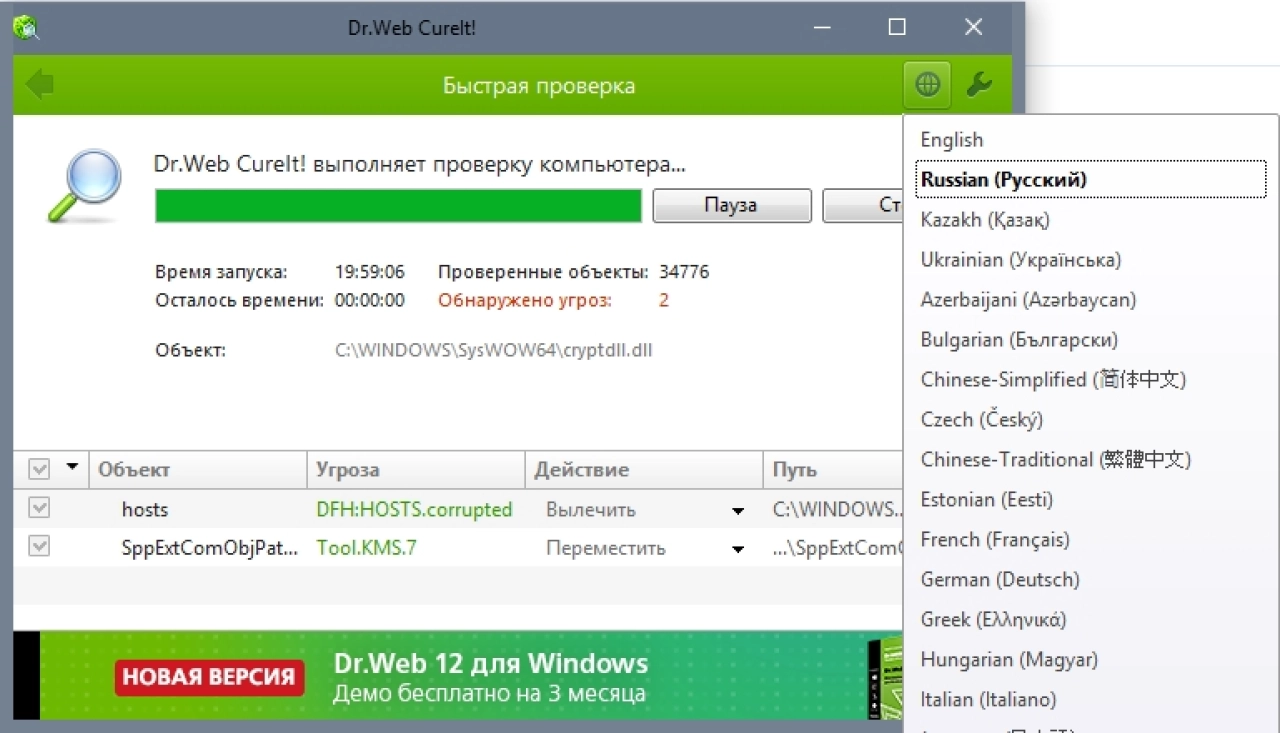Toggle the hosts row checkbox
This screenshot has height=733, width=1280.
[39, 508]
